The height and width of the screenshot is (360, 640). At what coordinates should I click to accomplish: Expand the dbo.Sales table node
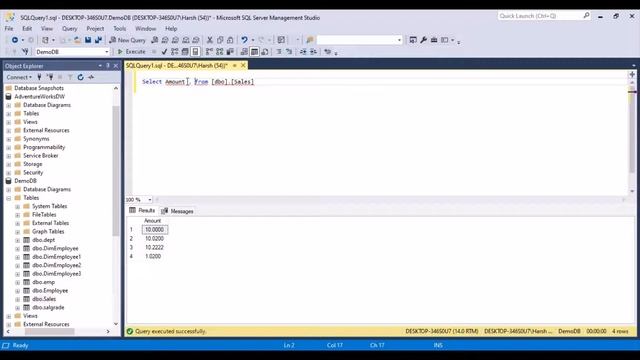tap(18, 299)
